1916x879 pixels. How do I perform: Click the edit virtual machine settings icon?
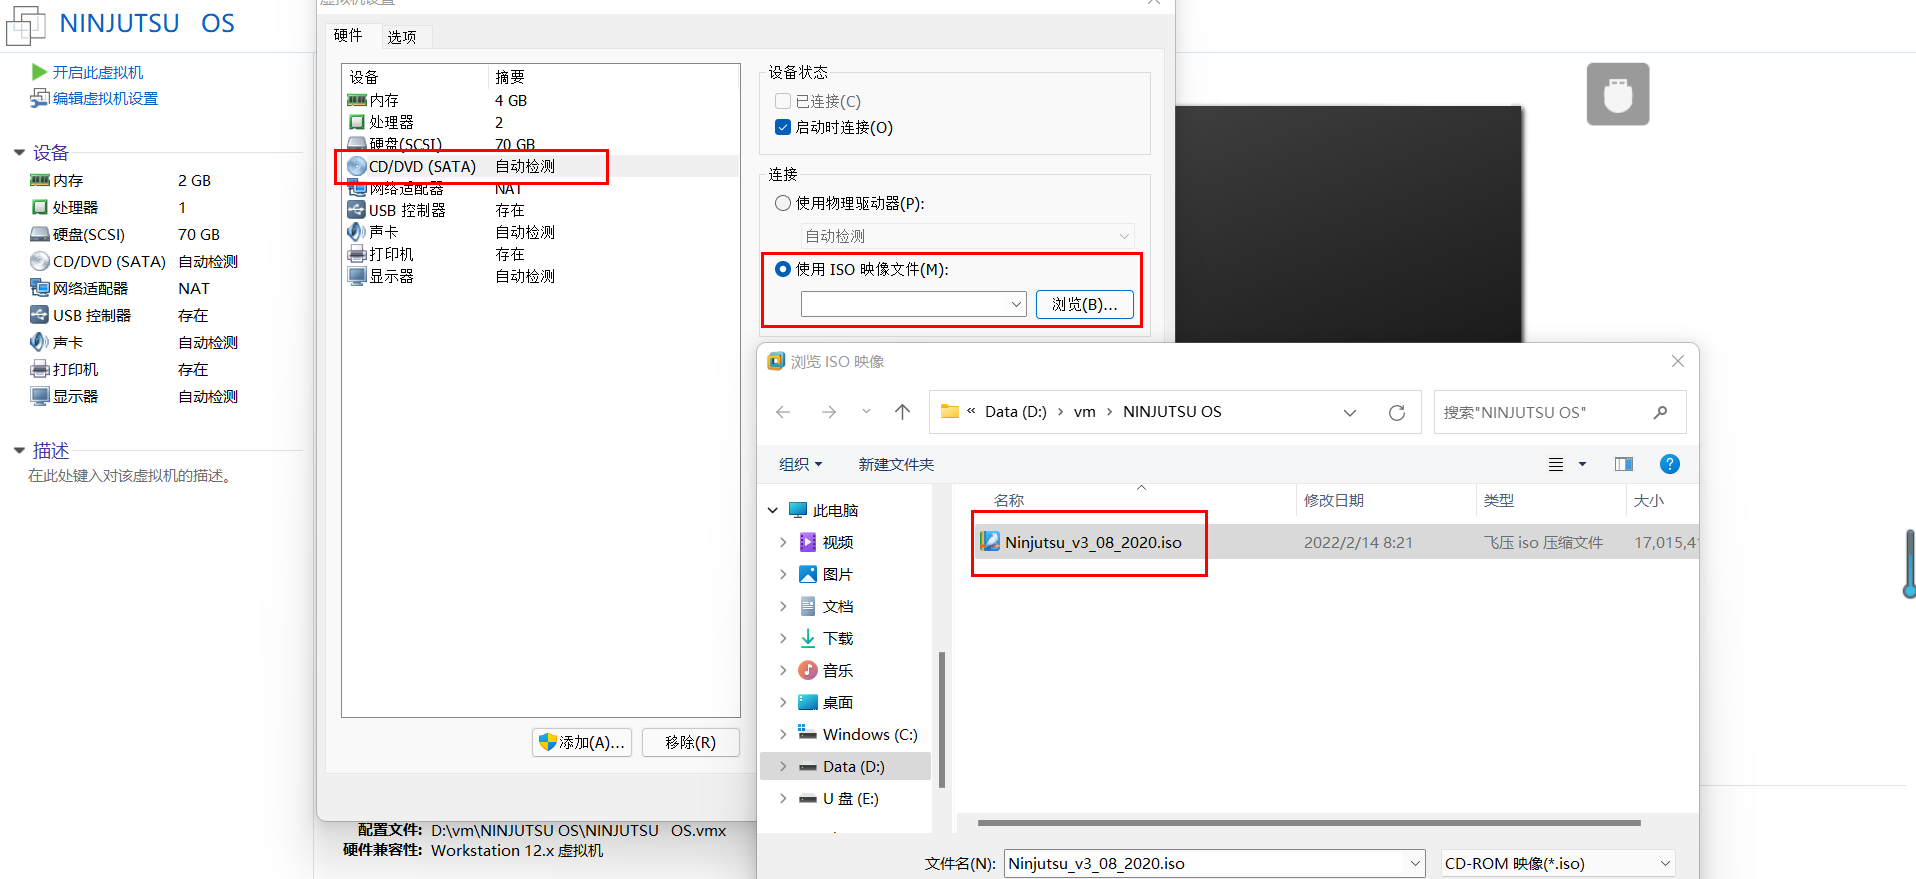click(x=39, y=98)
